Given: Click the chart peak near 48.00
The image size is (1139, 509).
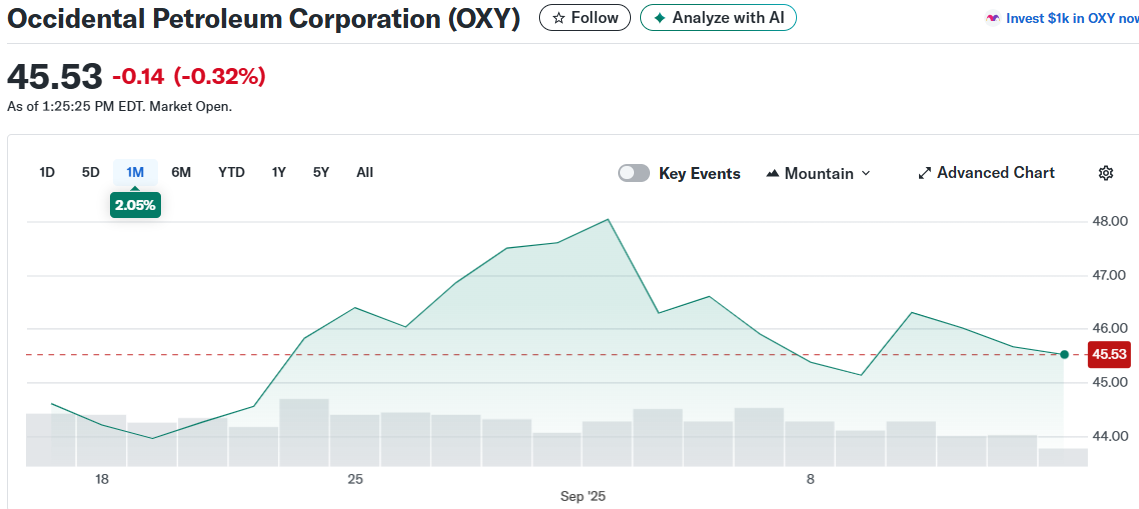Looking at the screenshot, I should pos(608,219).
